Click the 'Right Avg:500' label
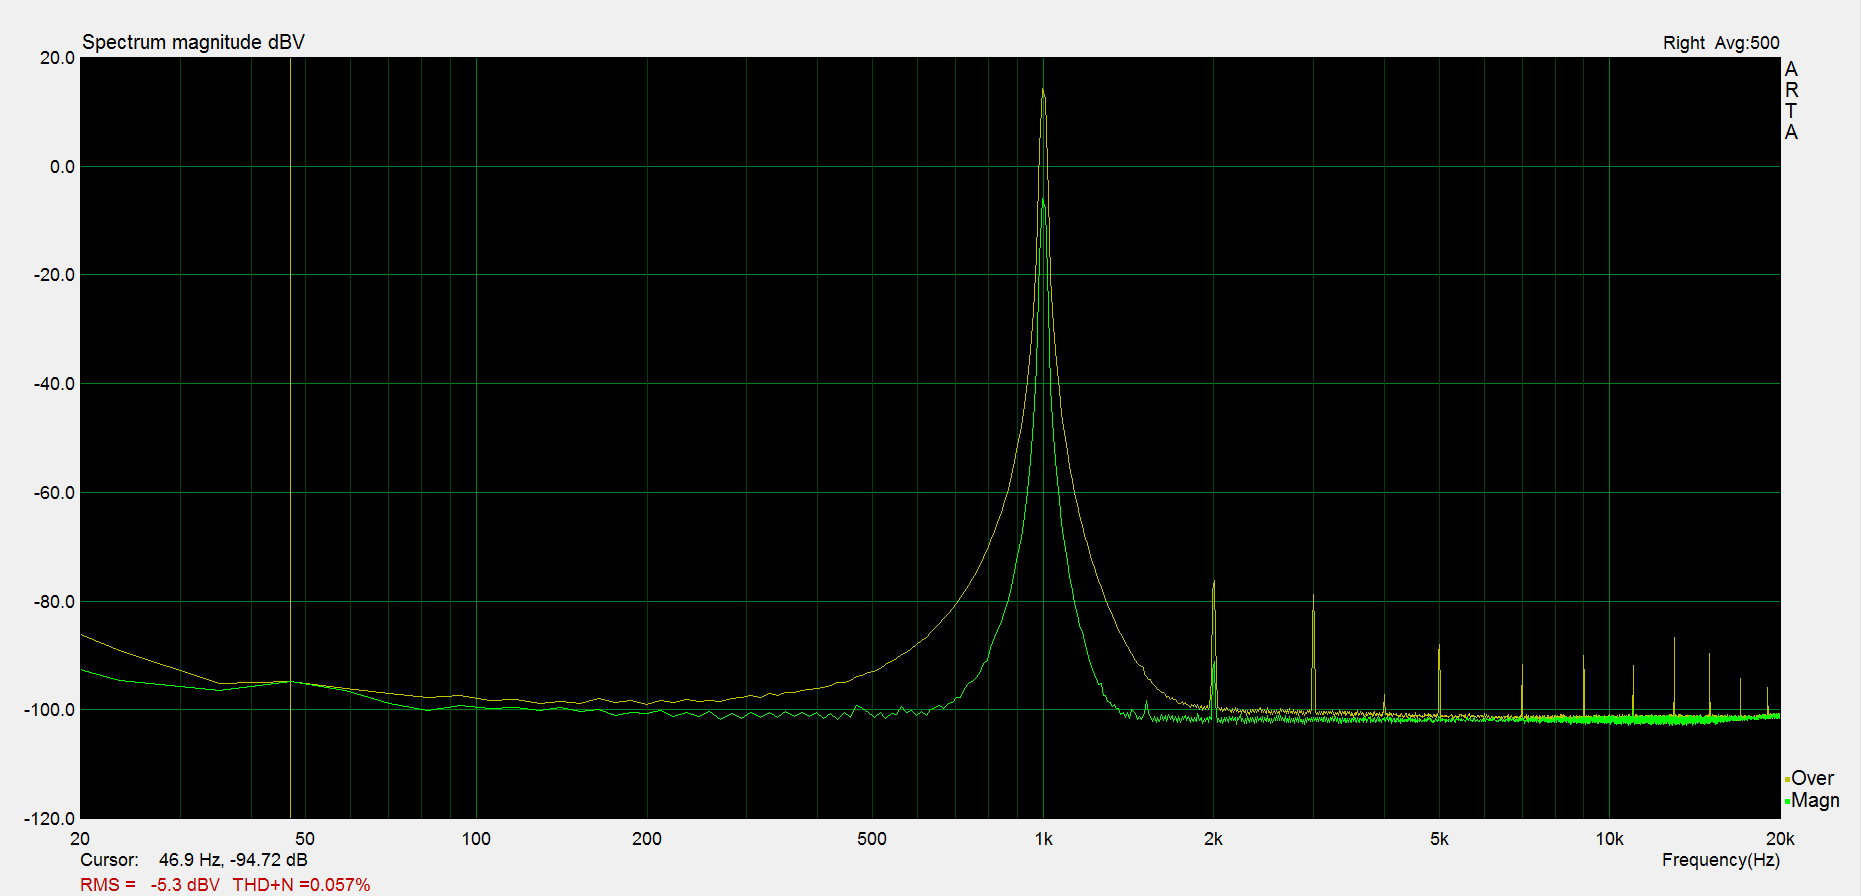 click(1721, 43)
